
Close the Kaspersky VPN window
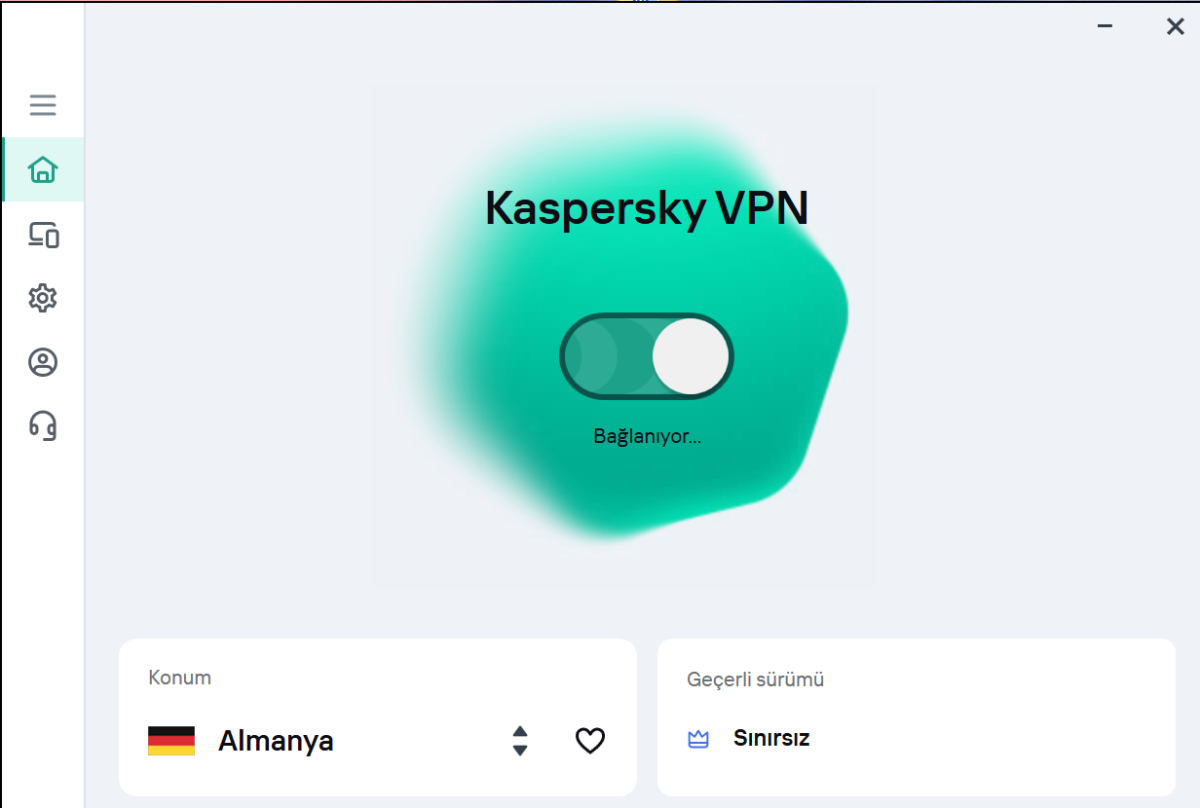pyautogui.click(x=1175, y=27)
